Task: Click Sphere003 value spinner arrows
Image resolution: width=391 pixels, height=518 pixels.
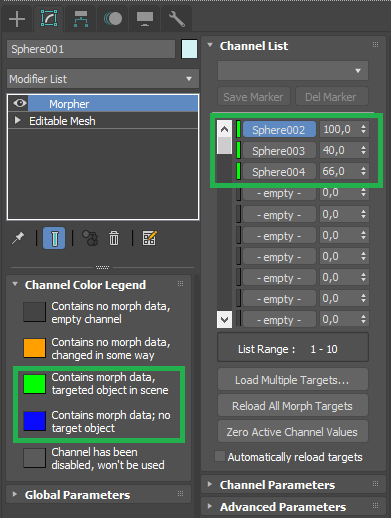Action: pyautogui.click(x=364, y=150)
